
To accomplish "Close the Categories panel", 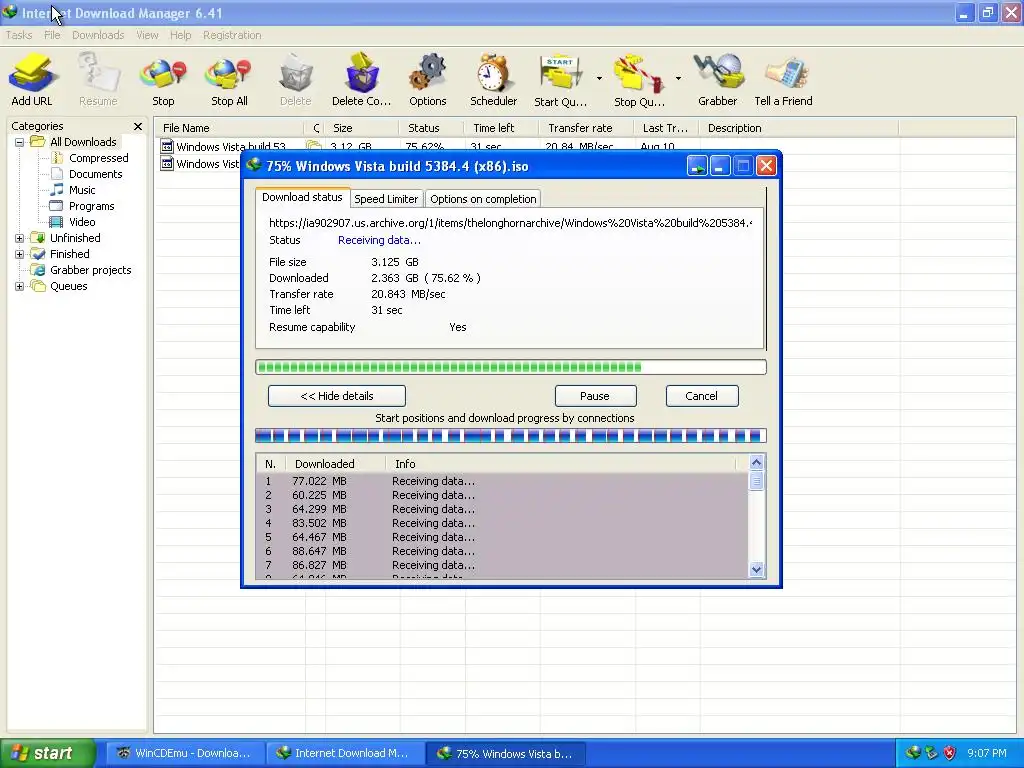I will (138, 126).
